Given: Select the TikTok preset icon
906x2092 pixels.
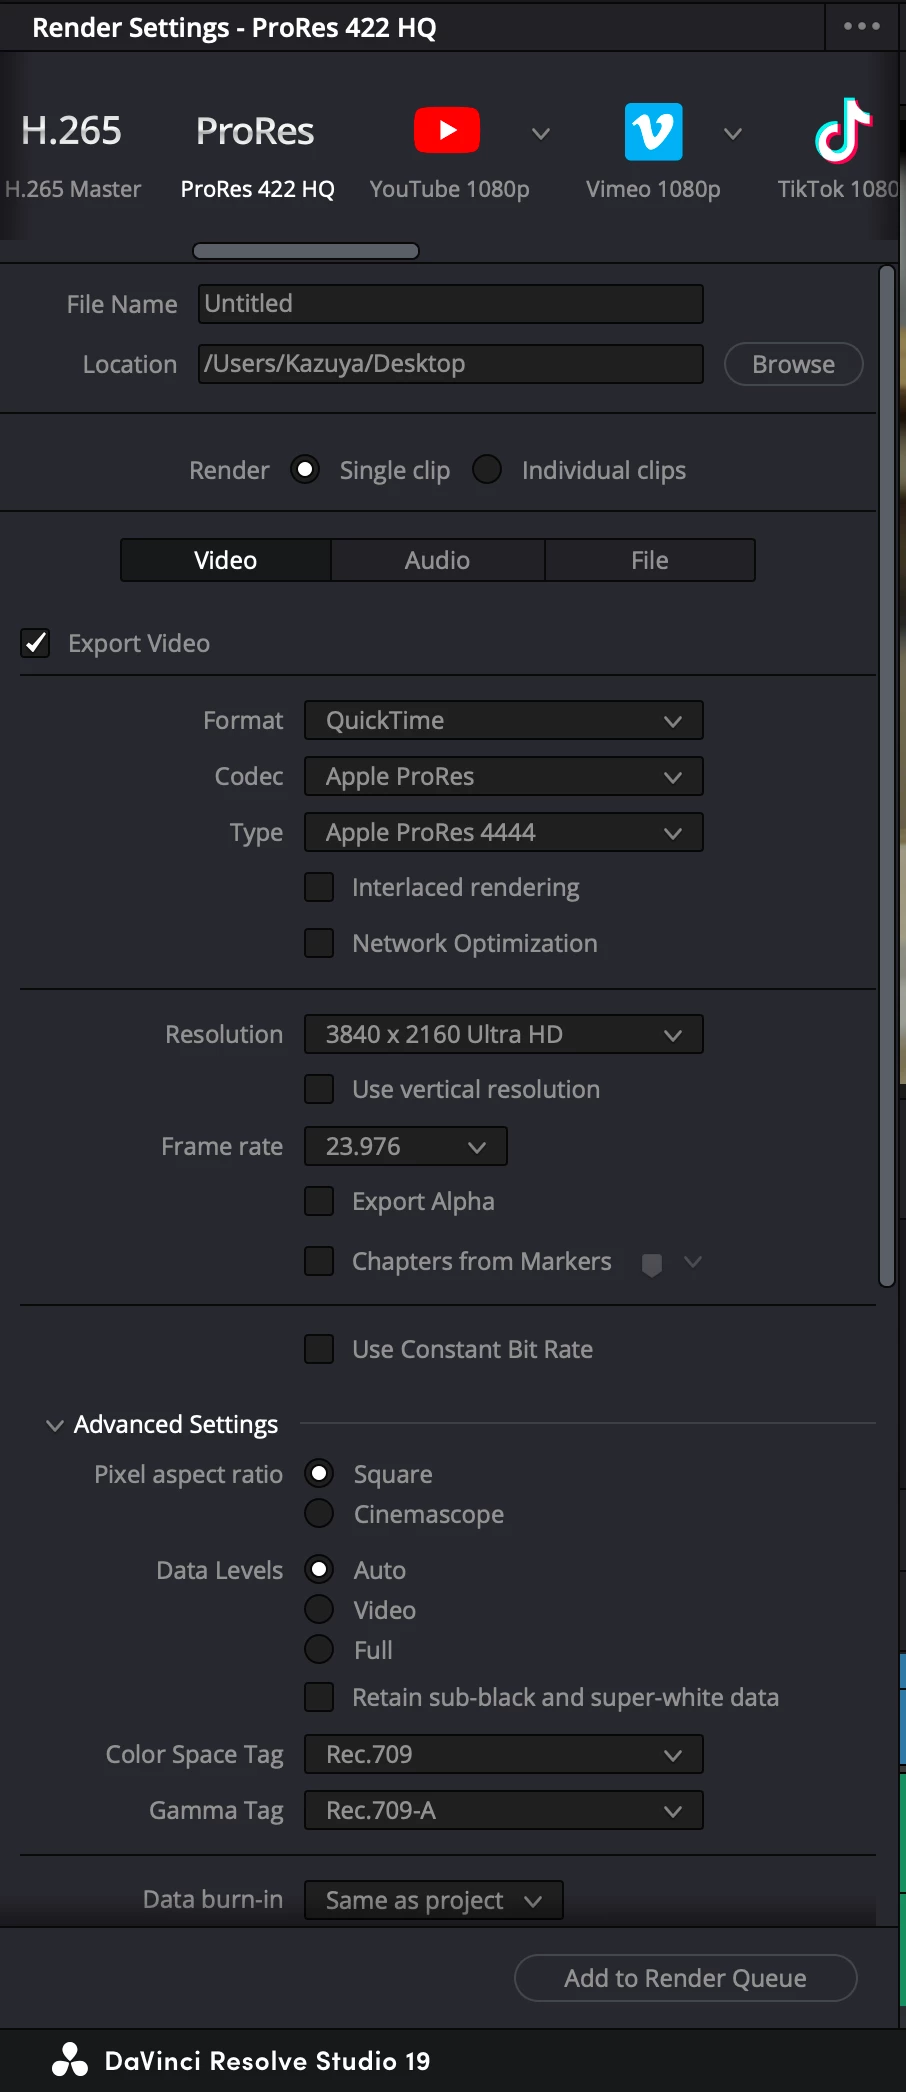Looking at the screenshot, I should click(x=843, y=131).
